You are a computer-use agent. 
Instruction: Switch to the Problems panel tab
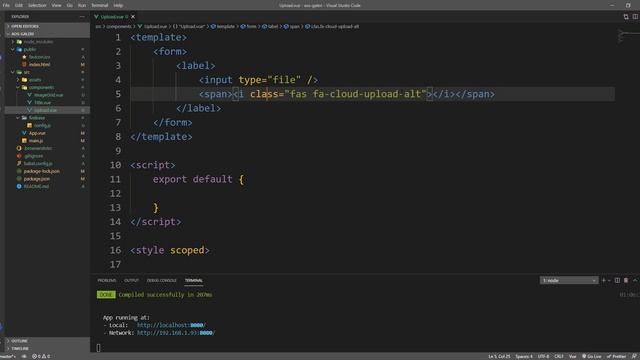point(107,280)
